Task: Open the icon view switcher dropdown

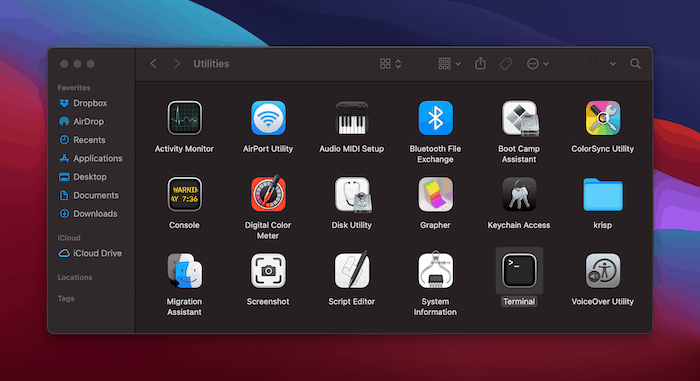Action: 391,64
